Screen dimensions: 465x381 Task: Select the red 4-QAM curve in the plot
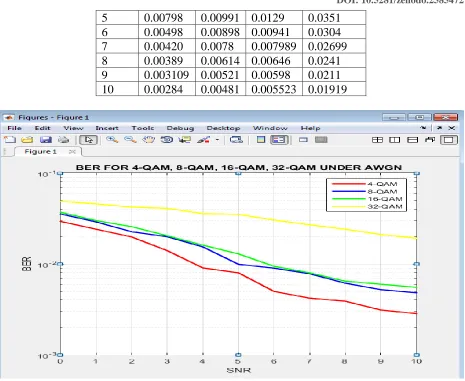[x=239, y=273]
